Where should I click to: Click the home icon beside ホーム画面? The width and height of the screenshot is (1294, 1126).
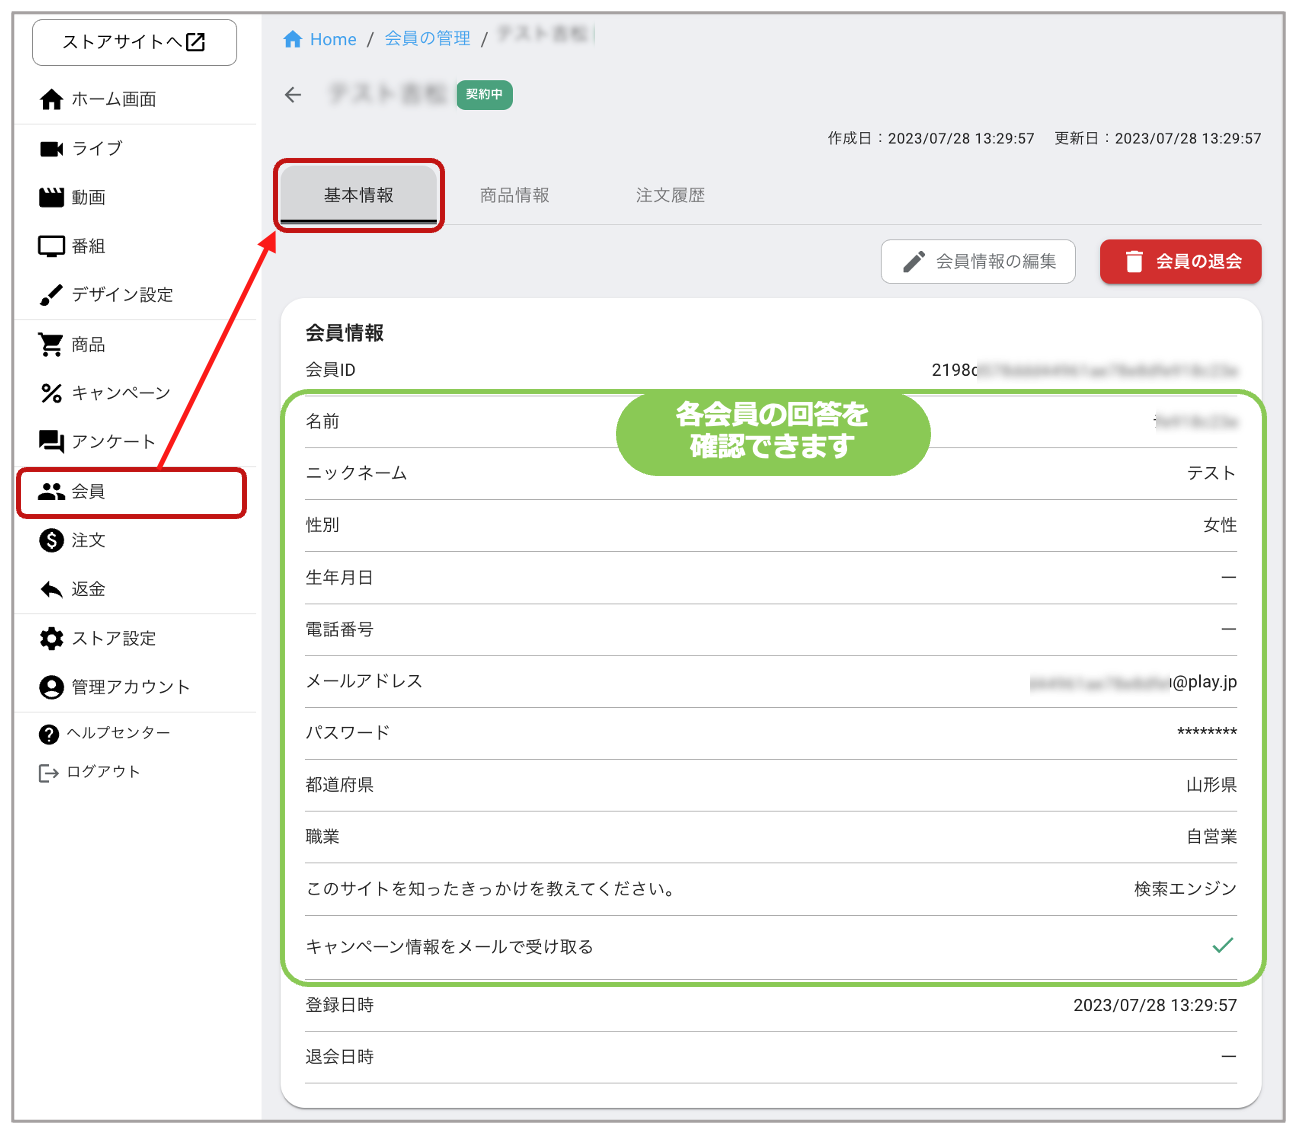click(x=51, y=99)
